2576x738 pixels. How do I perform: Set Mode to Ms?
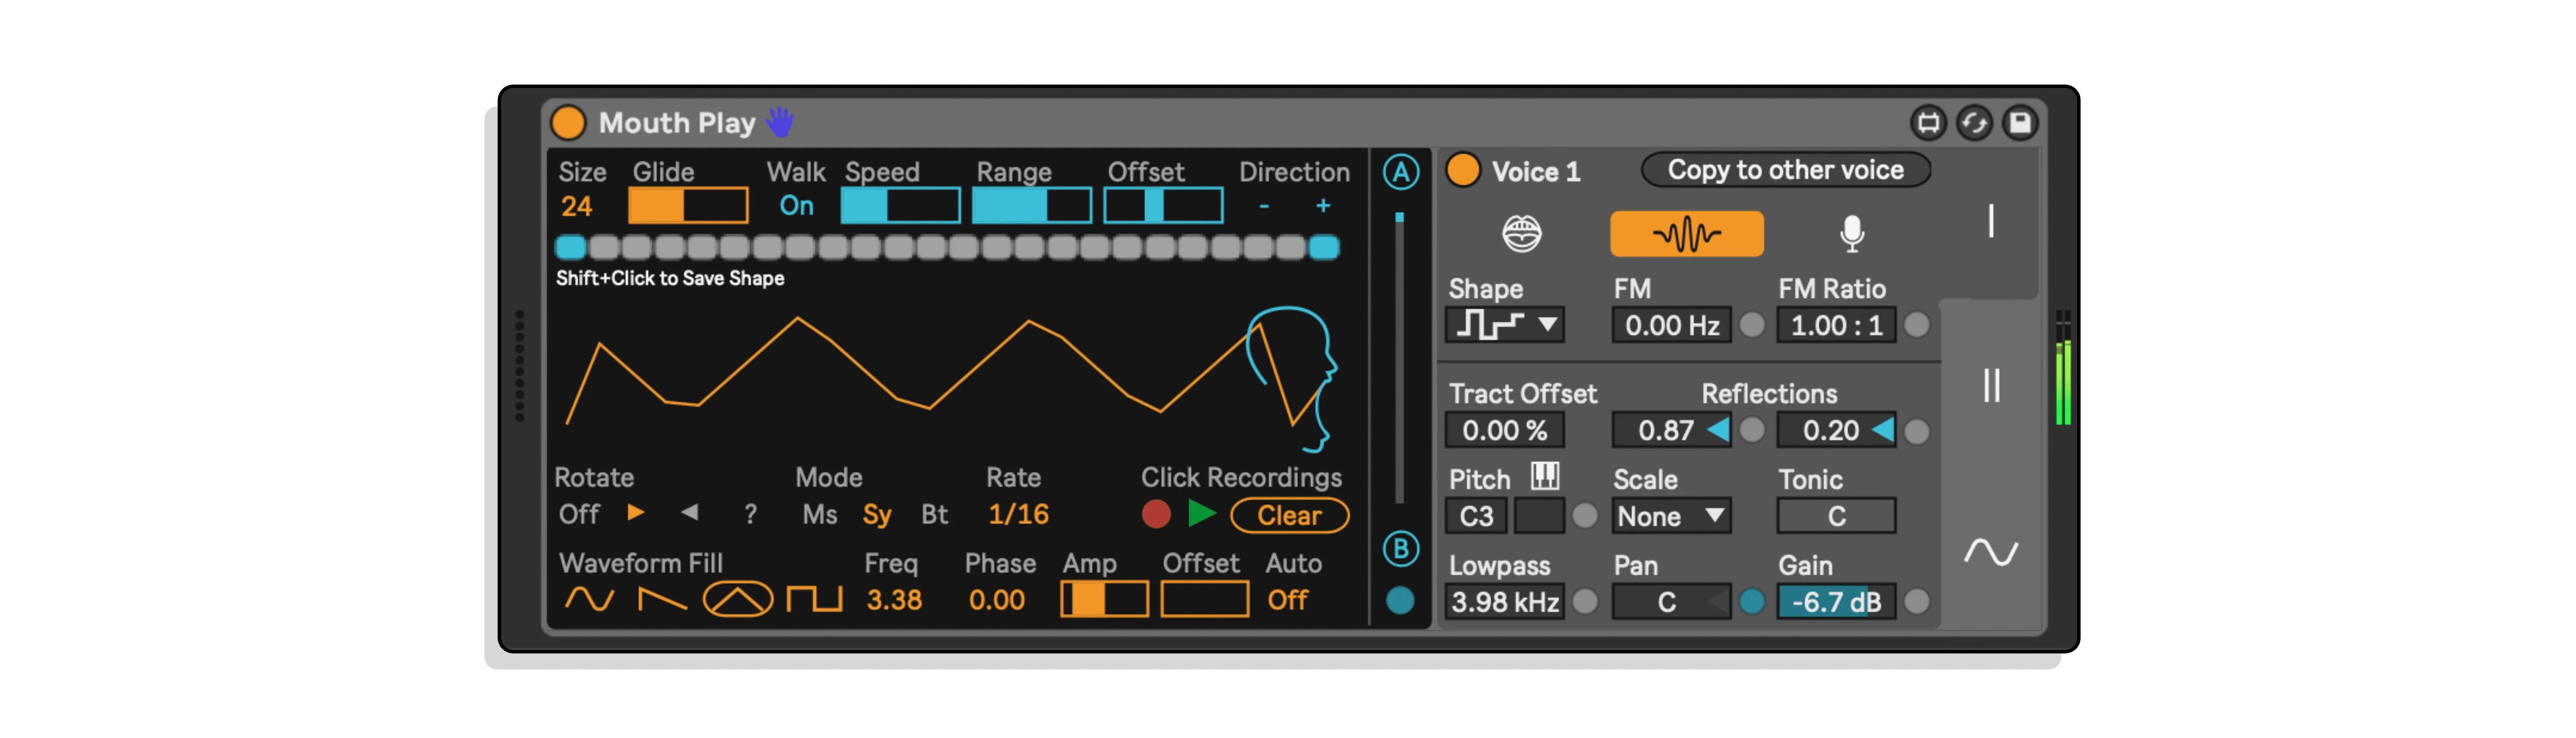(x=819, y=514)
